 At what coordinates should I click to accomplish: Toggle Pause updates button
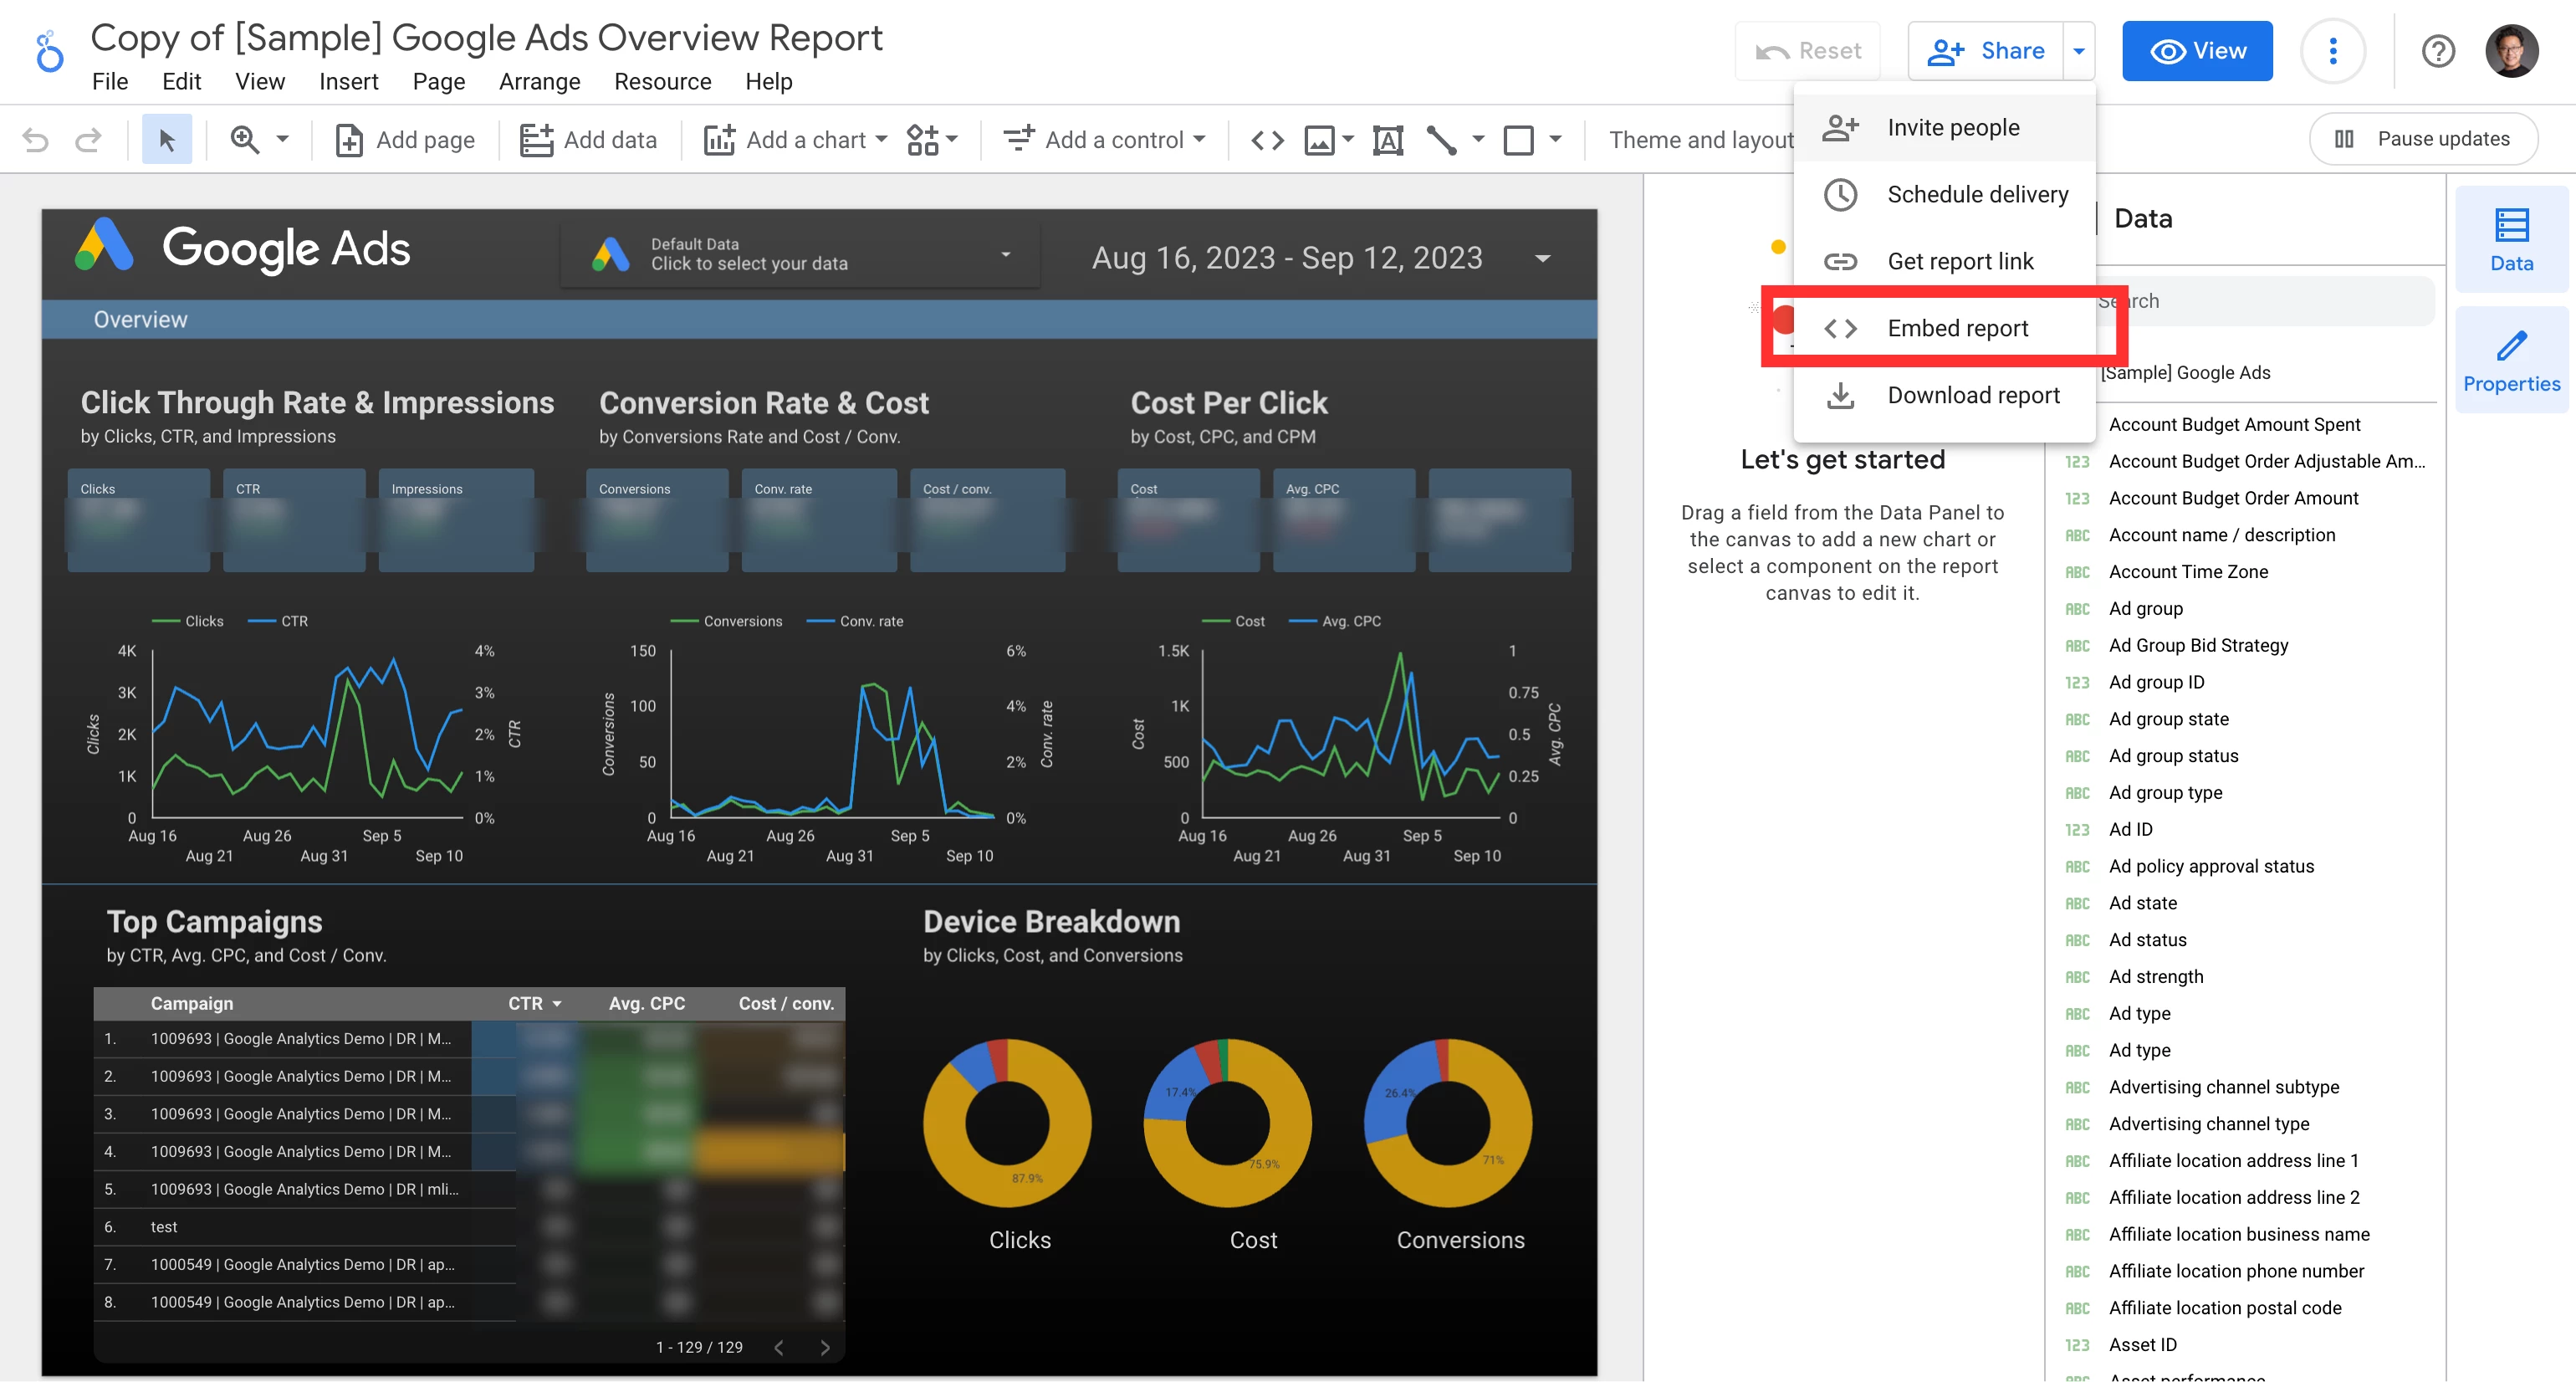(2423, 139)
